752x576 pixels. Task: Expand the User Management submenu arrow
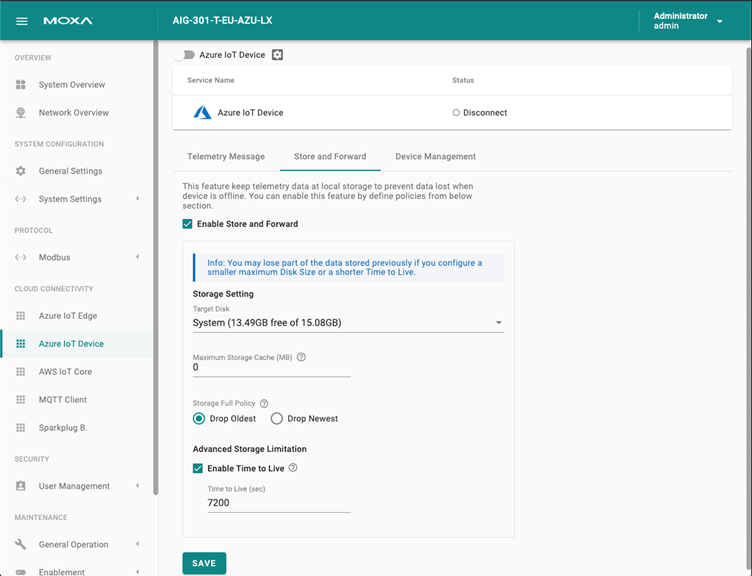pyautogui.click(x=138, y=486)
